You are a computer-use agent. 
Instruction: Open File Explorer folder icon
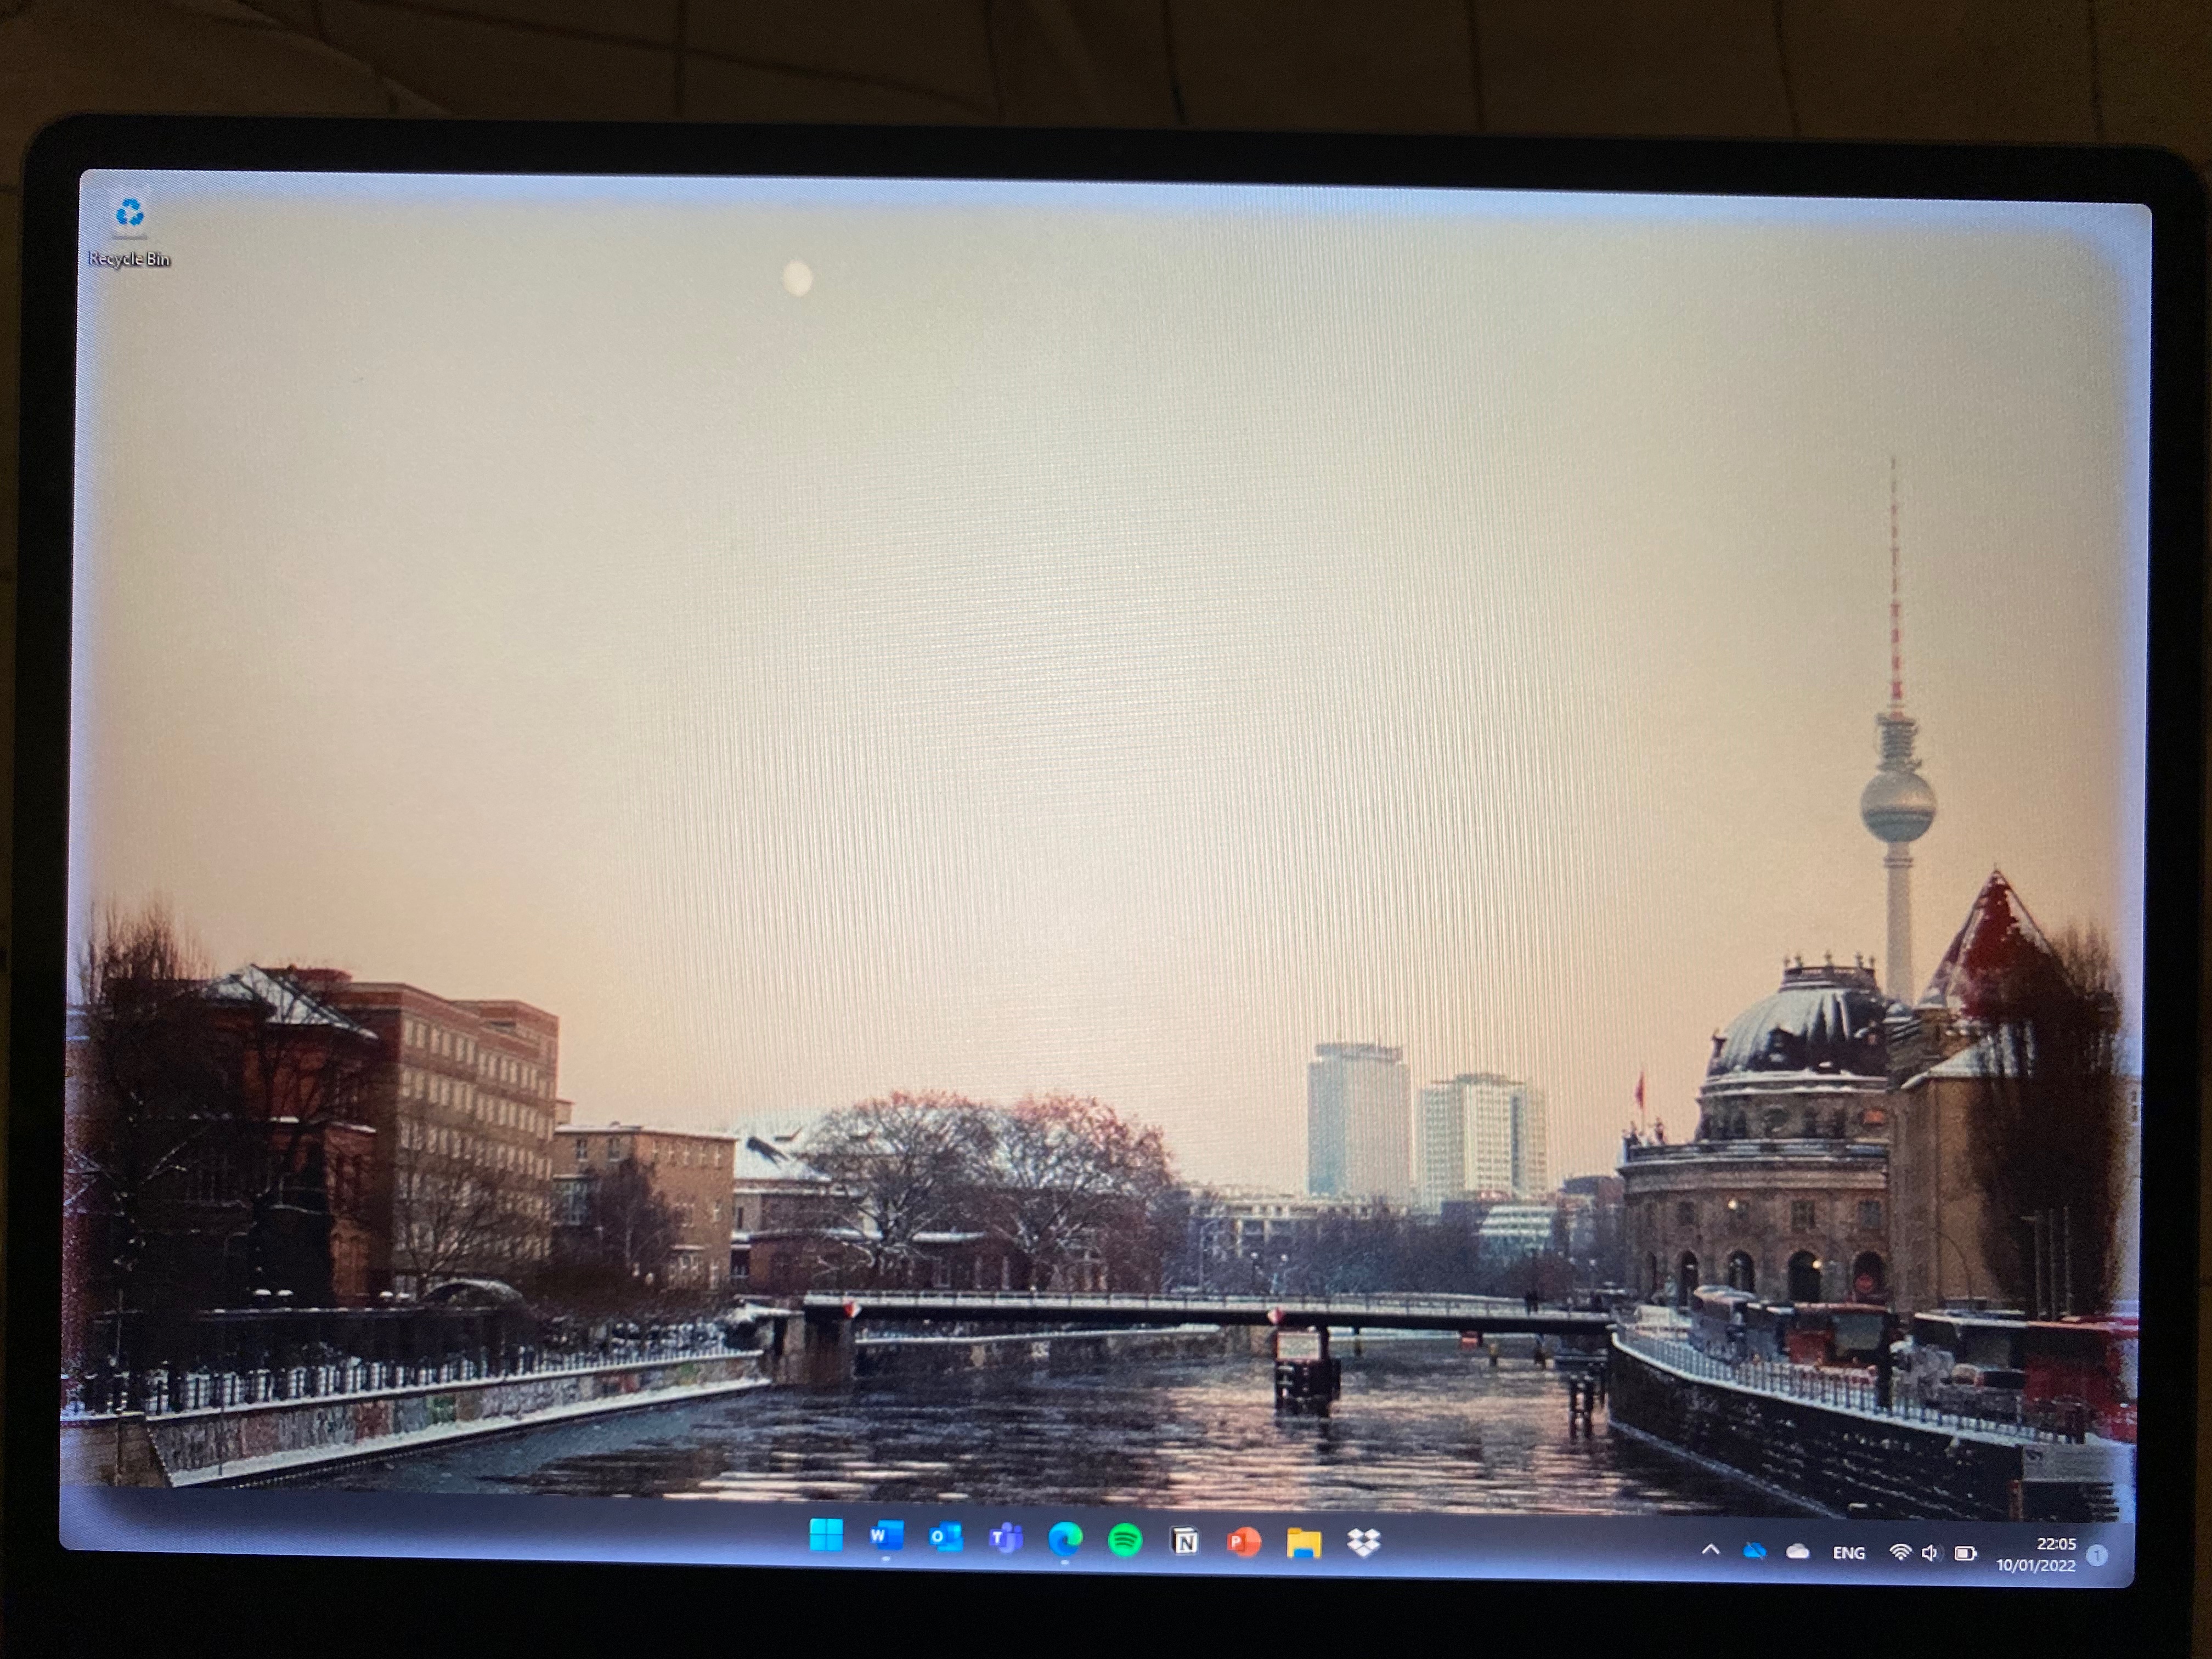1304,1544
